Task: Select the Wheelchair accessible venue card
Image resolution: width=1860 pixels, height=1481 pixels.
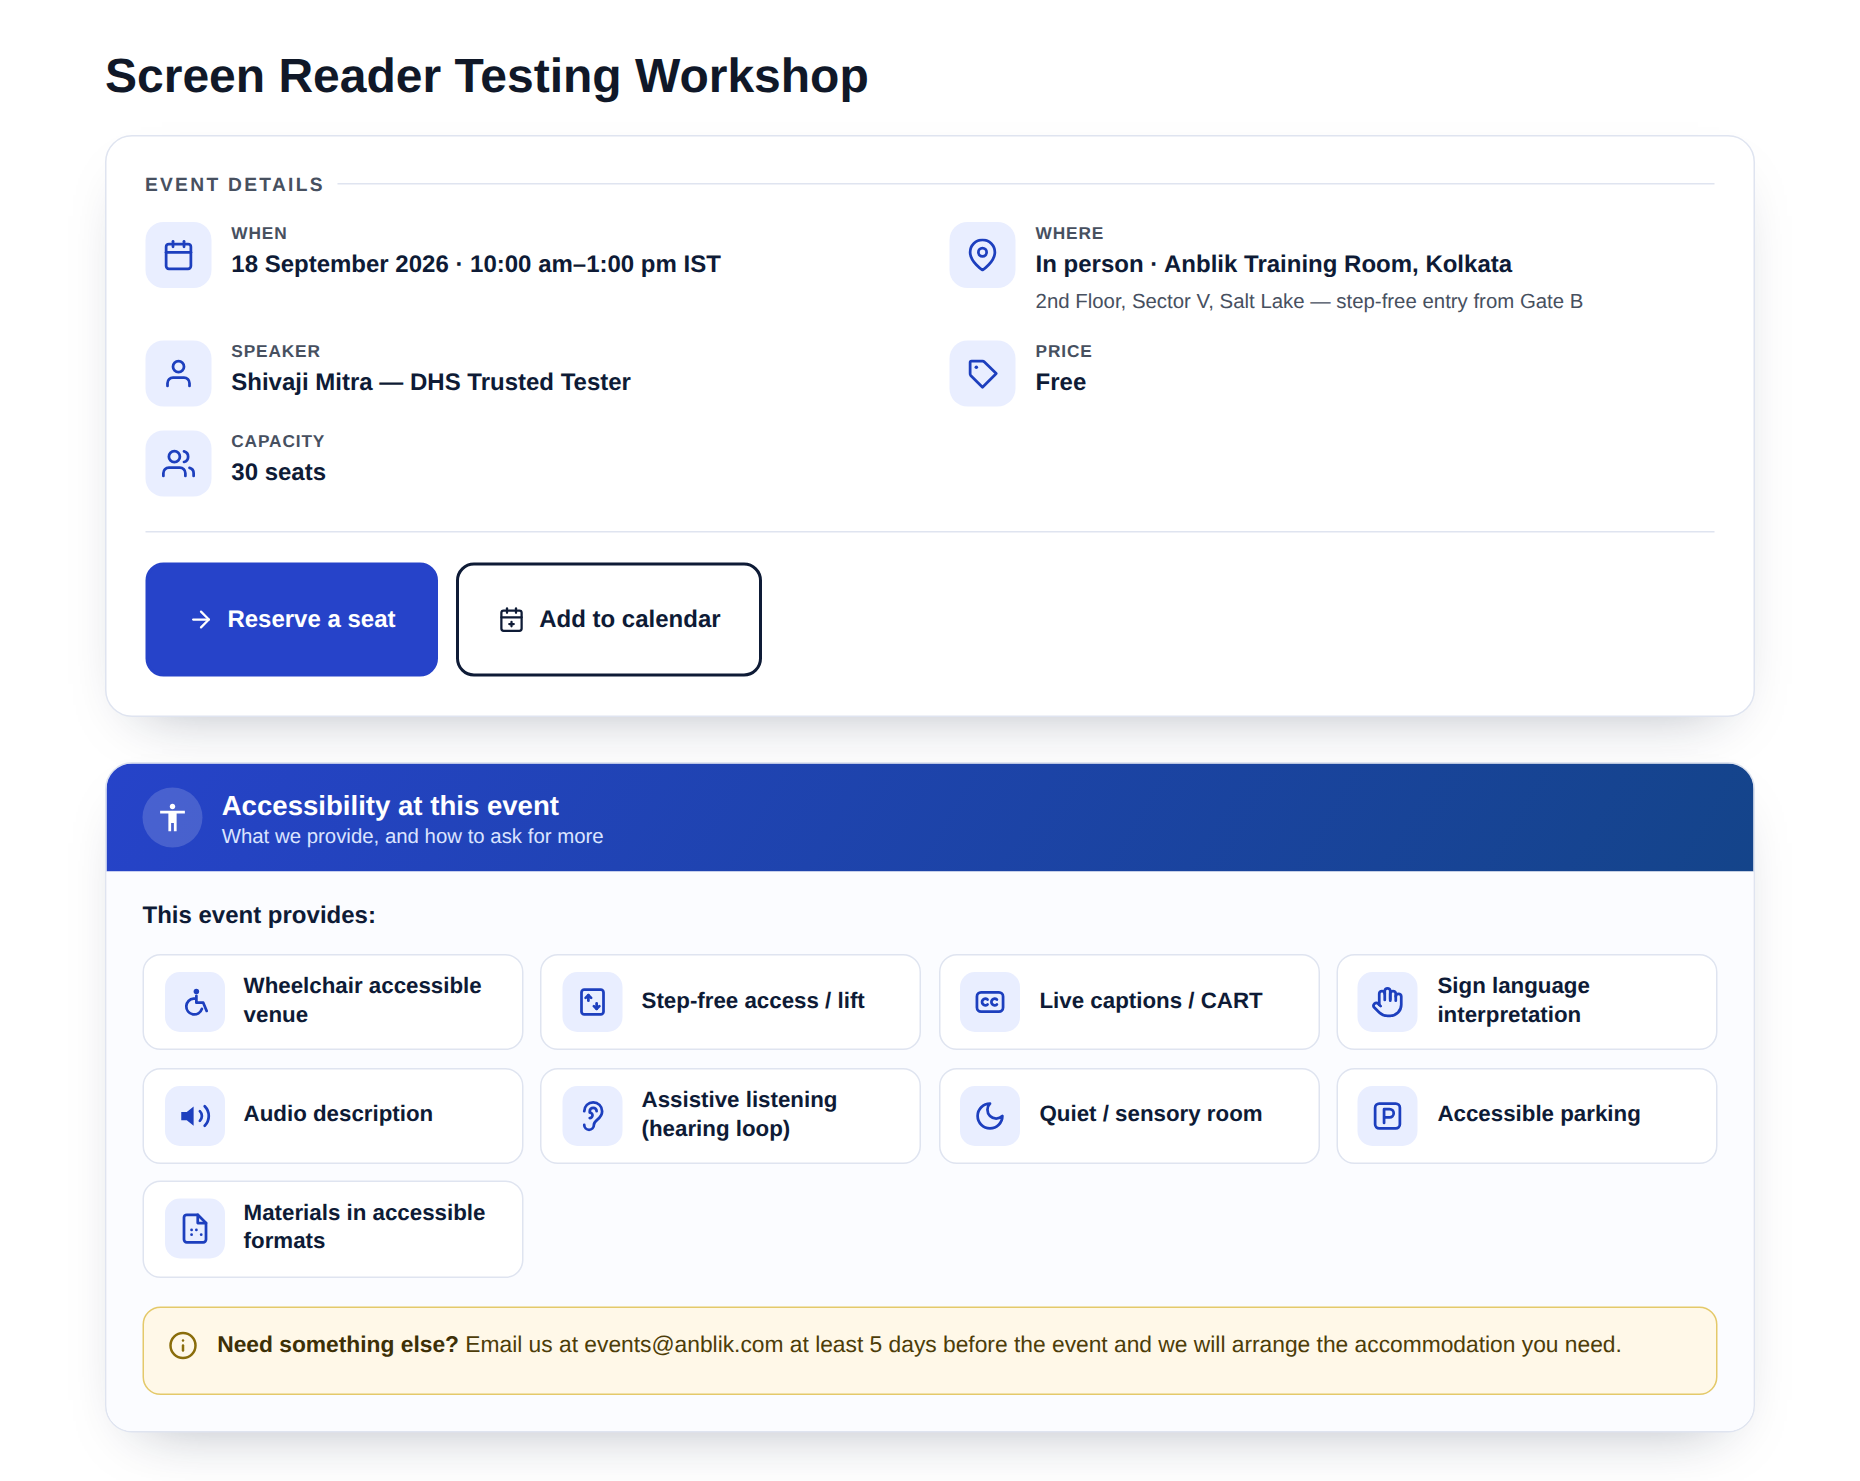Action: pyautogui.click(x=333, y=1001)
